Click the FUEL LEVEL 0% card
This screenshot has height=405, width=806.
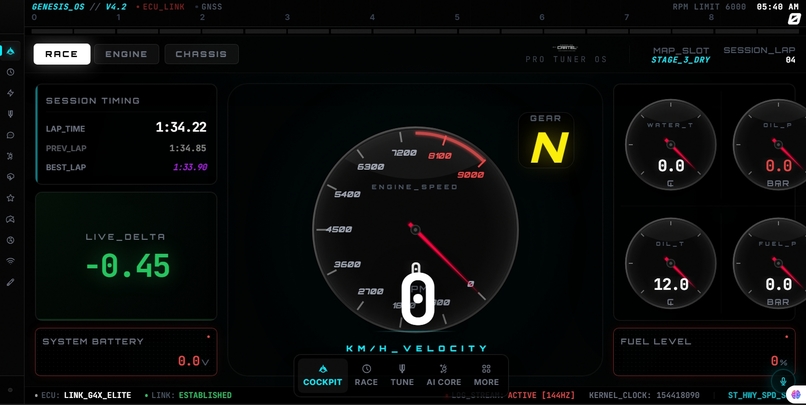(704, 352)
